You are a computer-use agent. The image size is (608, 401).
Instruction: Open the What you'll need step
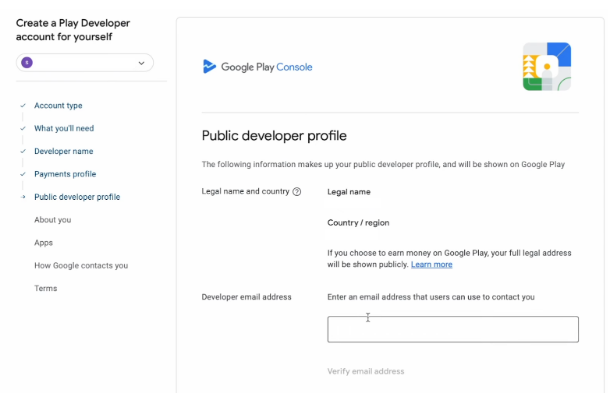(x=64, y=128)
